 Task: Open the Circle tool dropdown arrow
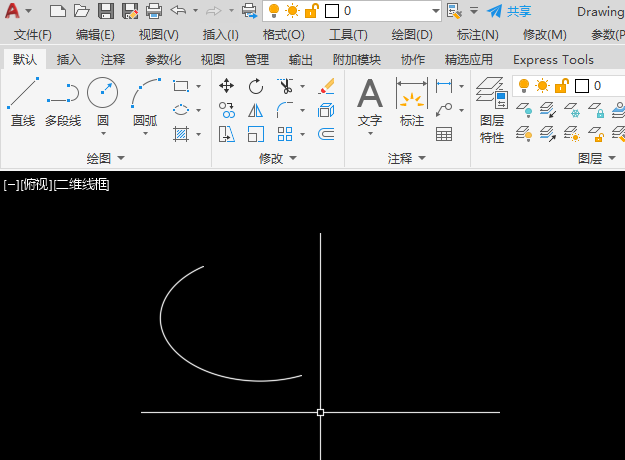click(103, 134)
